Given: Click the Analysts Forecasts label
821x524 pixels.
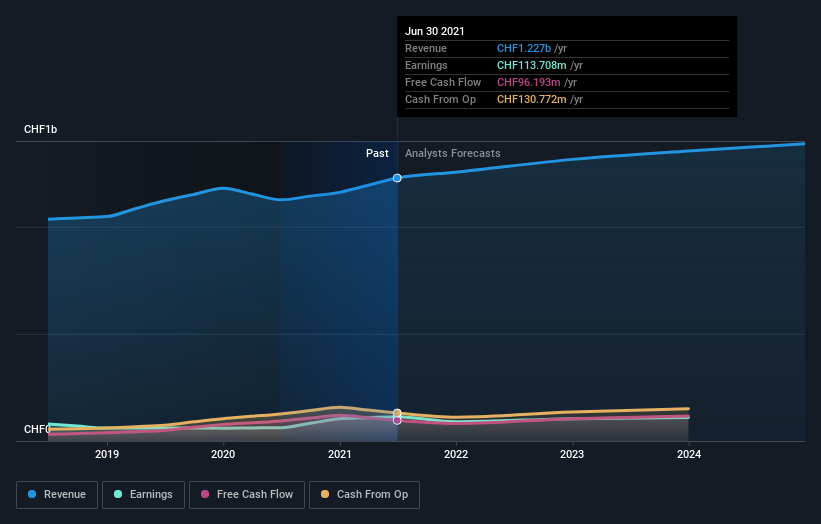Looking at the screenshot, I should click(452, 153).
